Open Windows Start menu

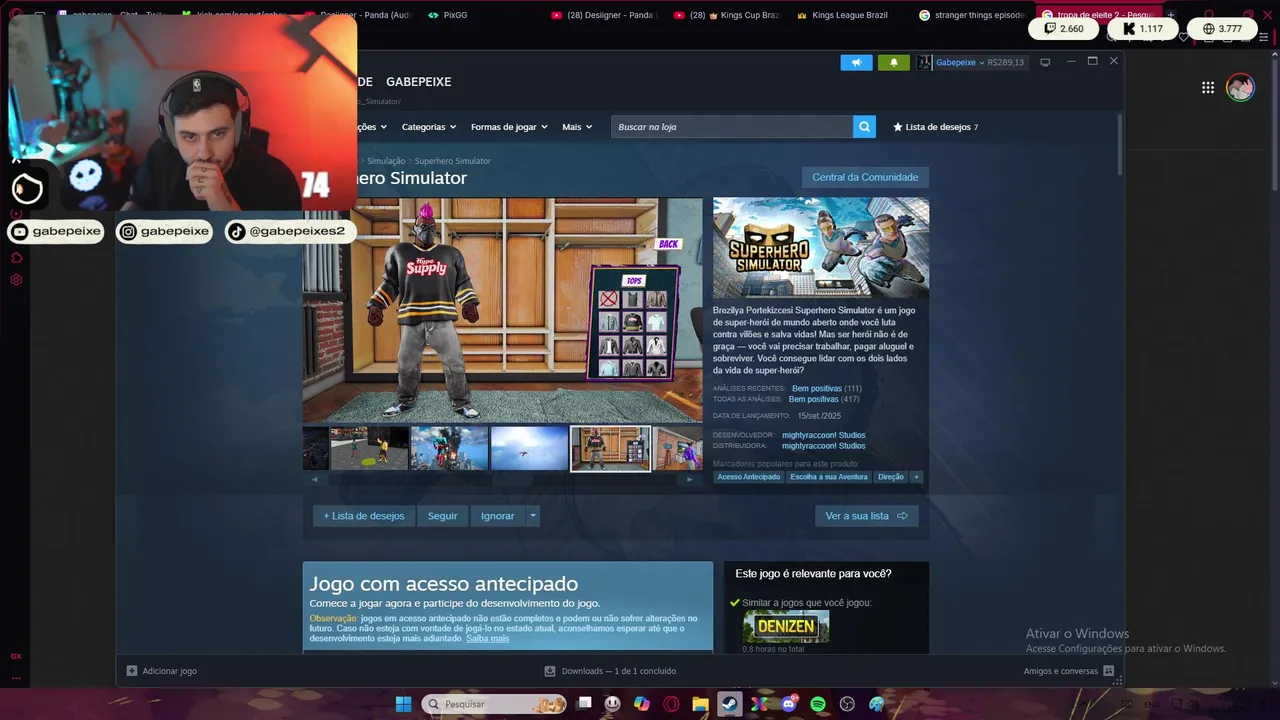coord(403,704)
